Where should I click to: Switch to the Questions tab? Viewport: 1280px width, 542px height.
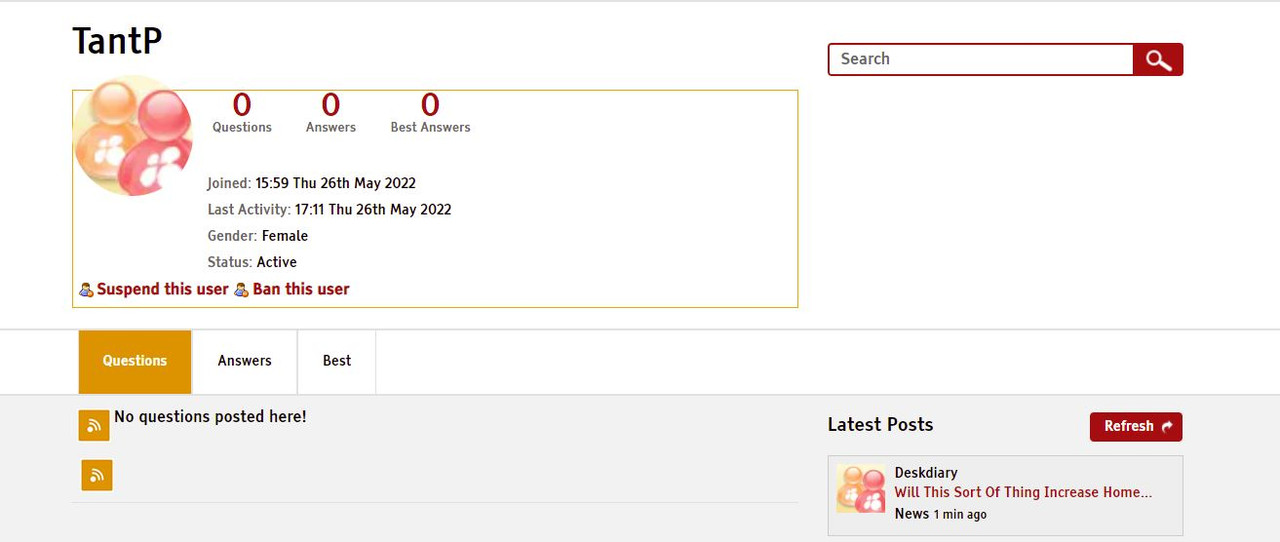[x=135, y=361]
